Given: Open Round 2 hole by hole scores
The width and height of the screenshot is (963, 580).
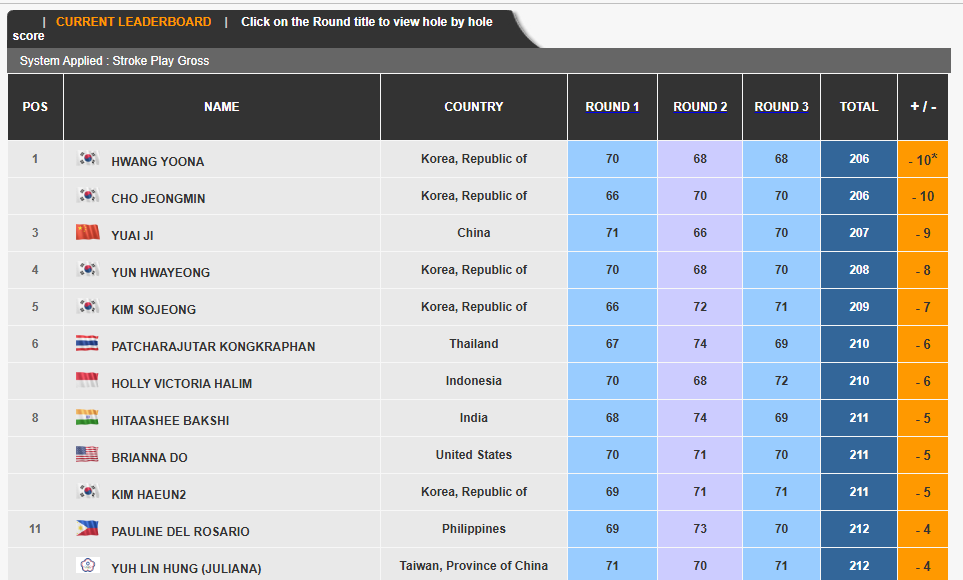Looking at the screenshot, I should click(x=700, y=107).
